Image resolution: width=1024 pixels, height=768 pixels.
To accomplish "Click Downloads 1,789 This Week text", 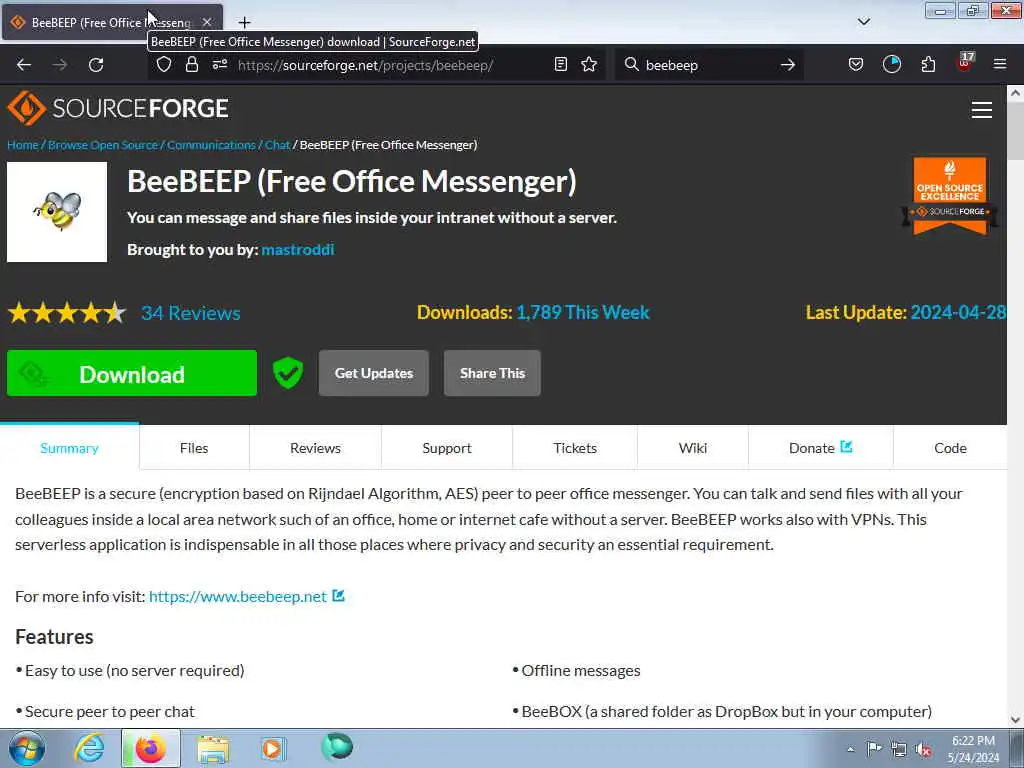I will 533,312.
